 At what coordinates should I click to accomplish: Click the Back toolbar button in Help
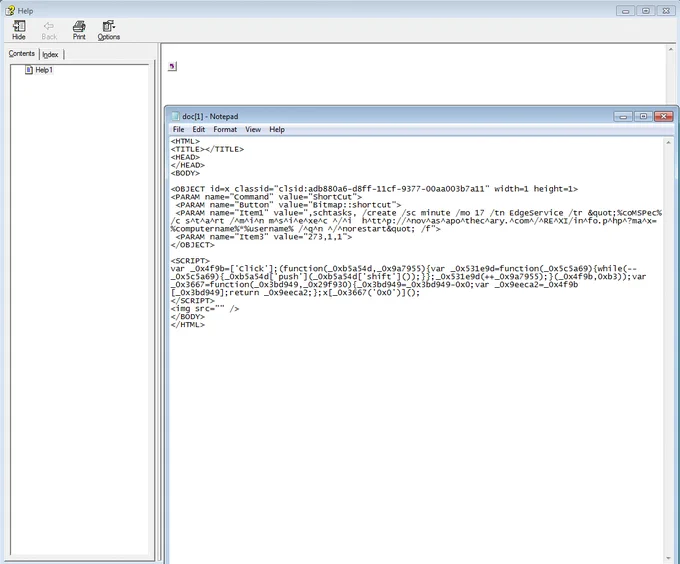point(49,30)
